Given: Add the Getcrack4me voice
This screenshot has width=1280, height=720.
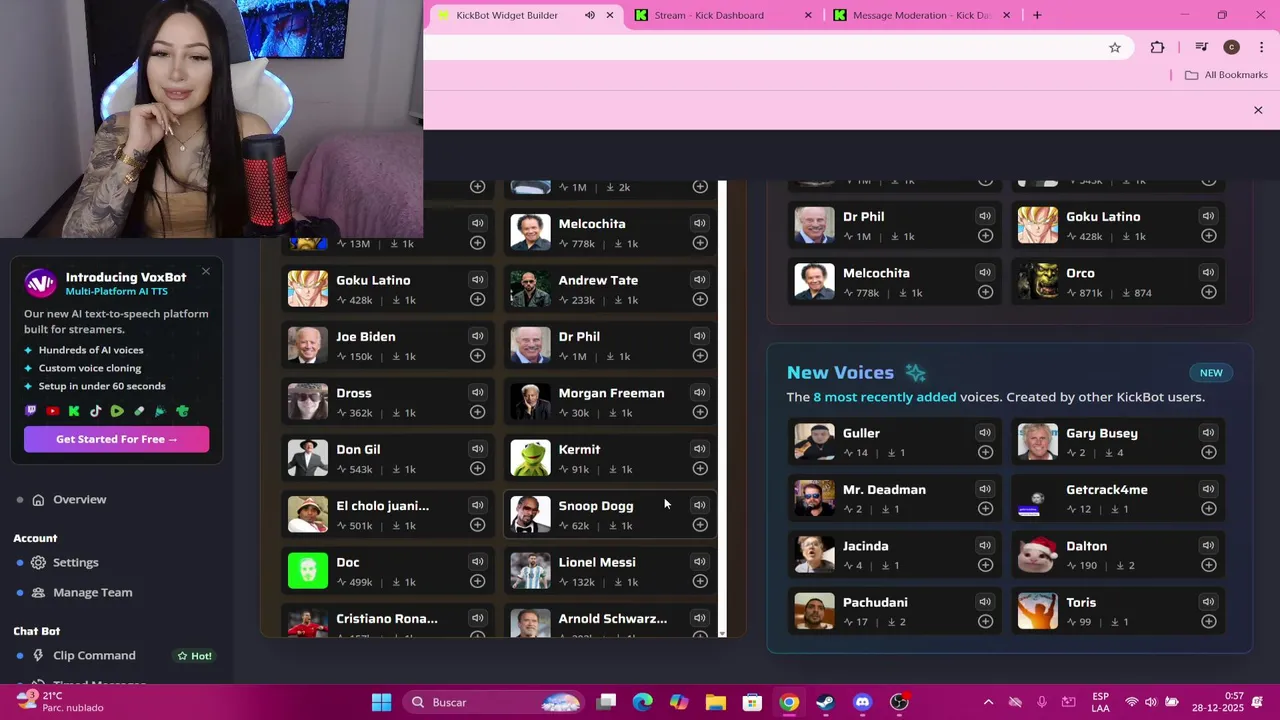Looking at the screenshot, I should (x=1208, y=509).
